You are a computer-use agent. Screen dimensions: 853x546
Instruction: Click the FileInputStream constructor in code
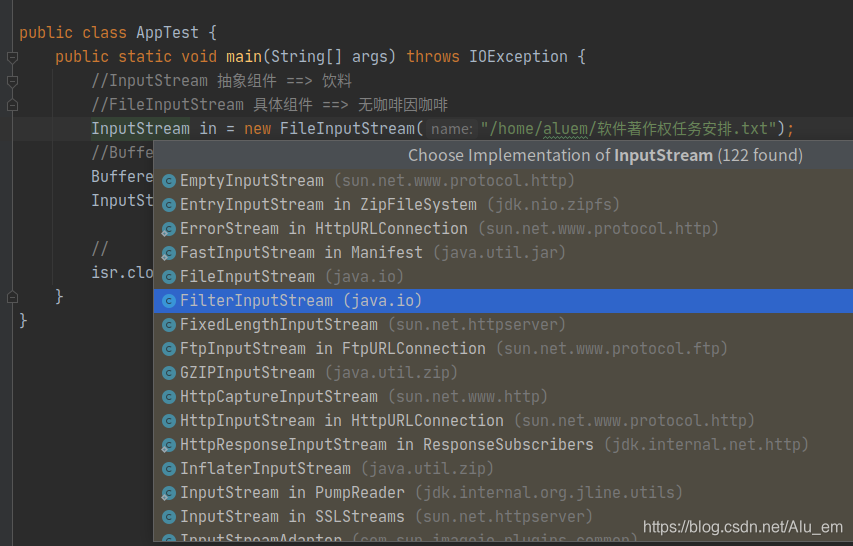(347, 129)
